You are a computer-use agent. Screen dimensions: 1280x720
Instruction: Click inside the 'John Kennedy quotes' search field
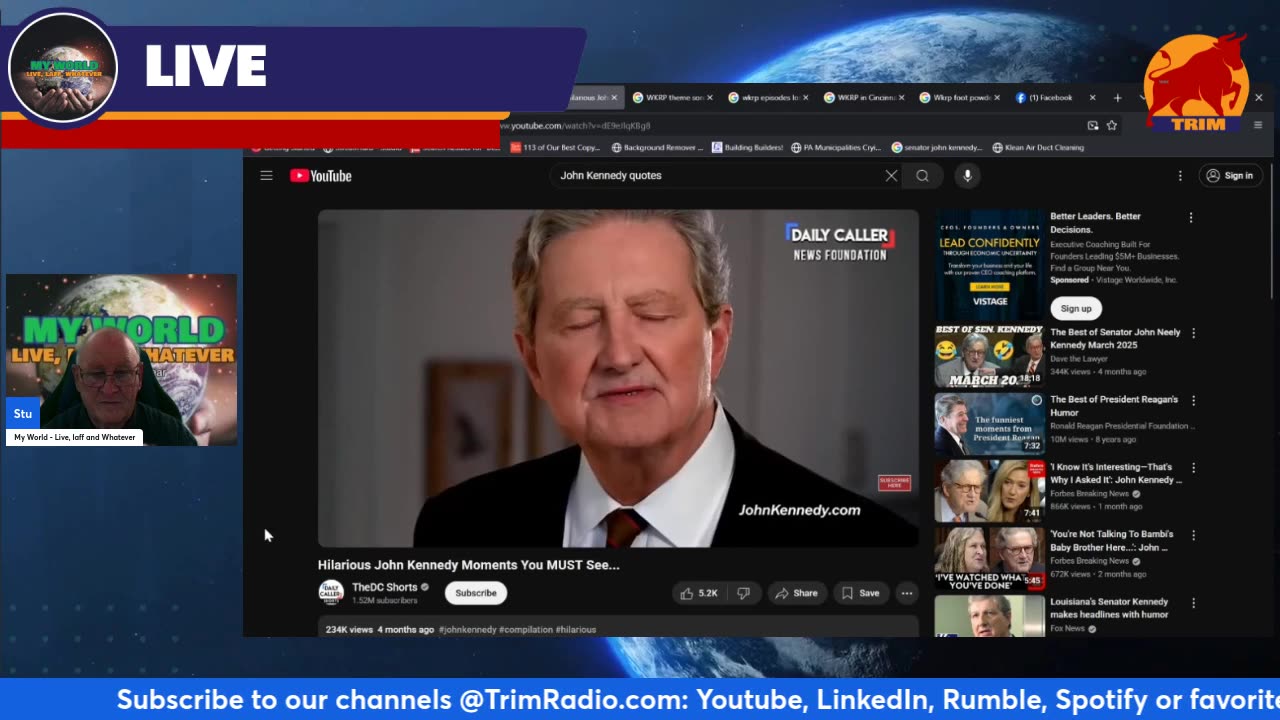pyautogui.click(x=715, y=176)
